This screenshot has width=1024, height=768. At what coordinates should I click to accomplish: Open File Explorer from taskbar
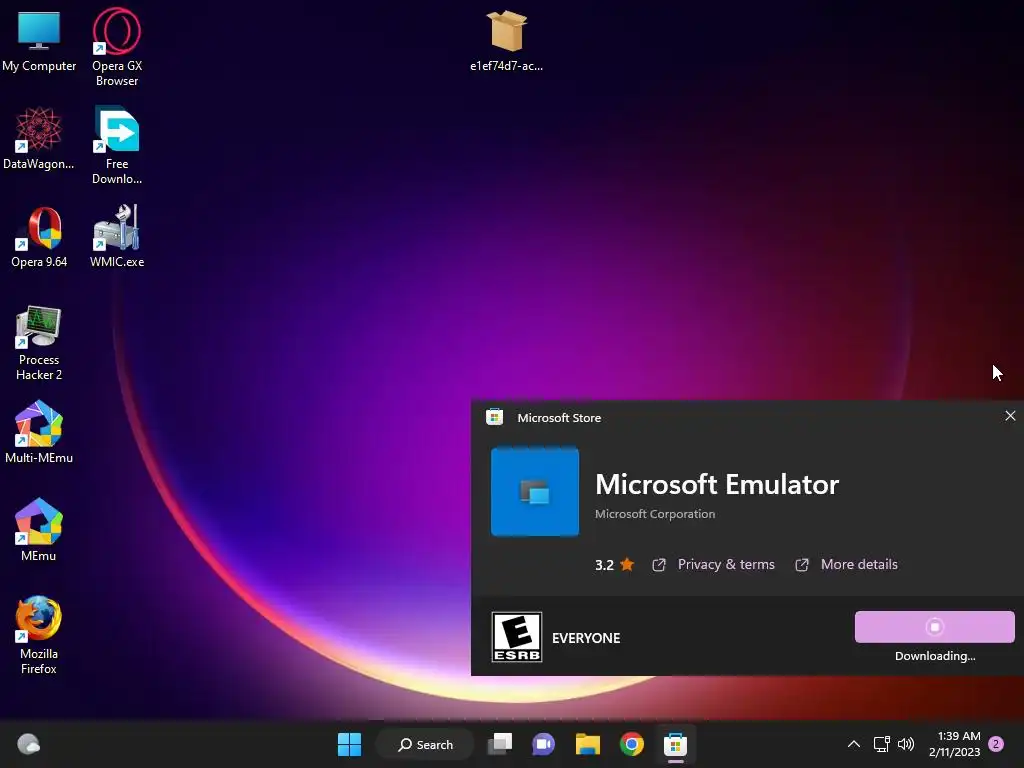pyautogui.click(x=588, y=744)
